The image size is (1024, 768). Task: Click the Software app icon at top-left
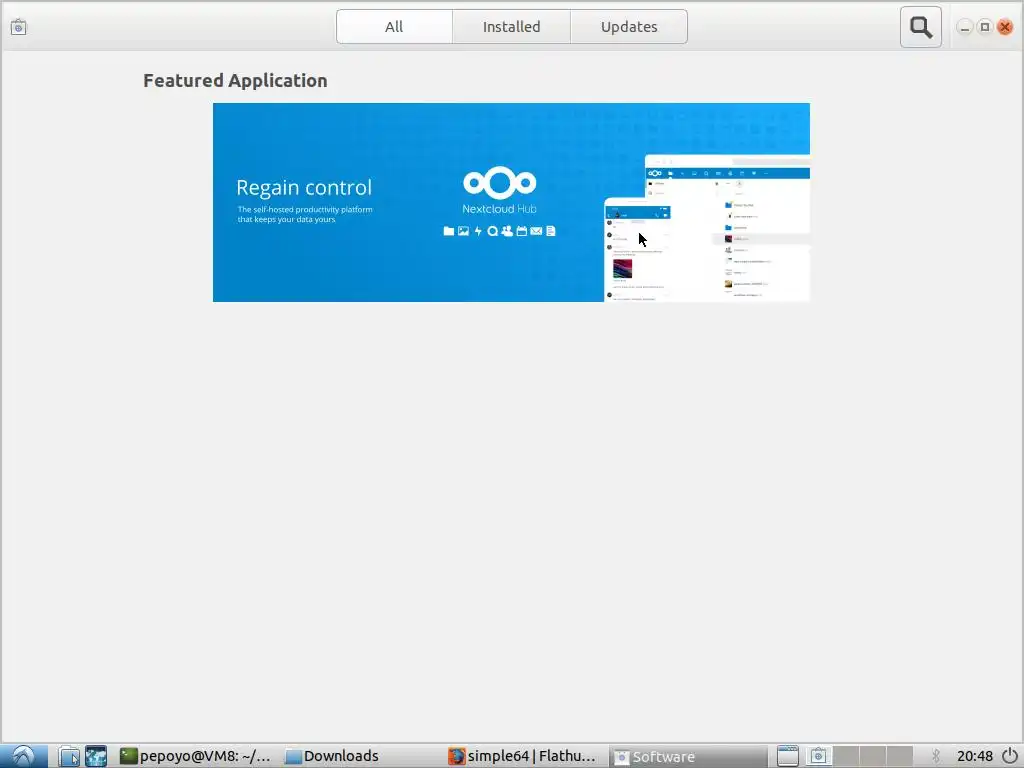(x=18, y=27)
